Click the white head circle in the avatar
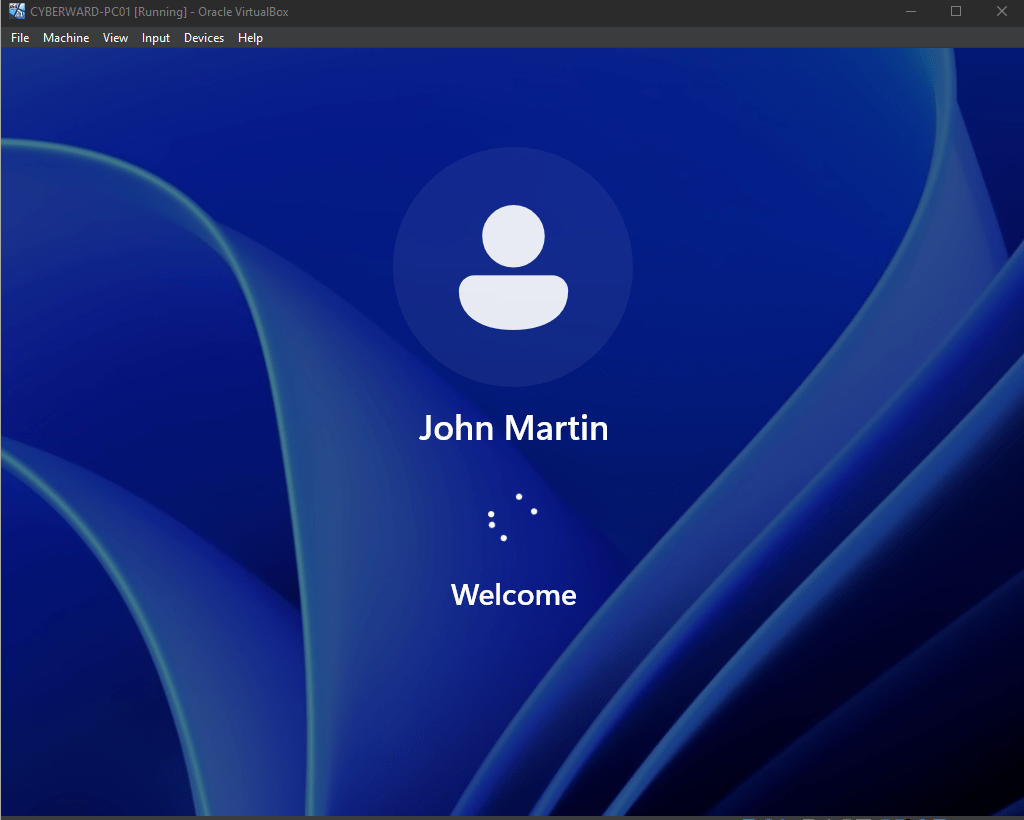This screenshot has width=1024, height=820. point(513,236)
